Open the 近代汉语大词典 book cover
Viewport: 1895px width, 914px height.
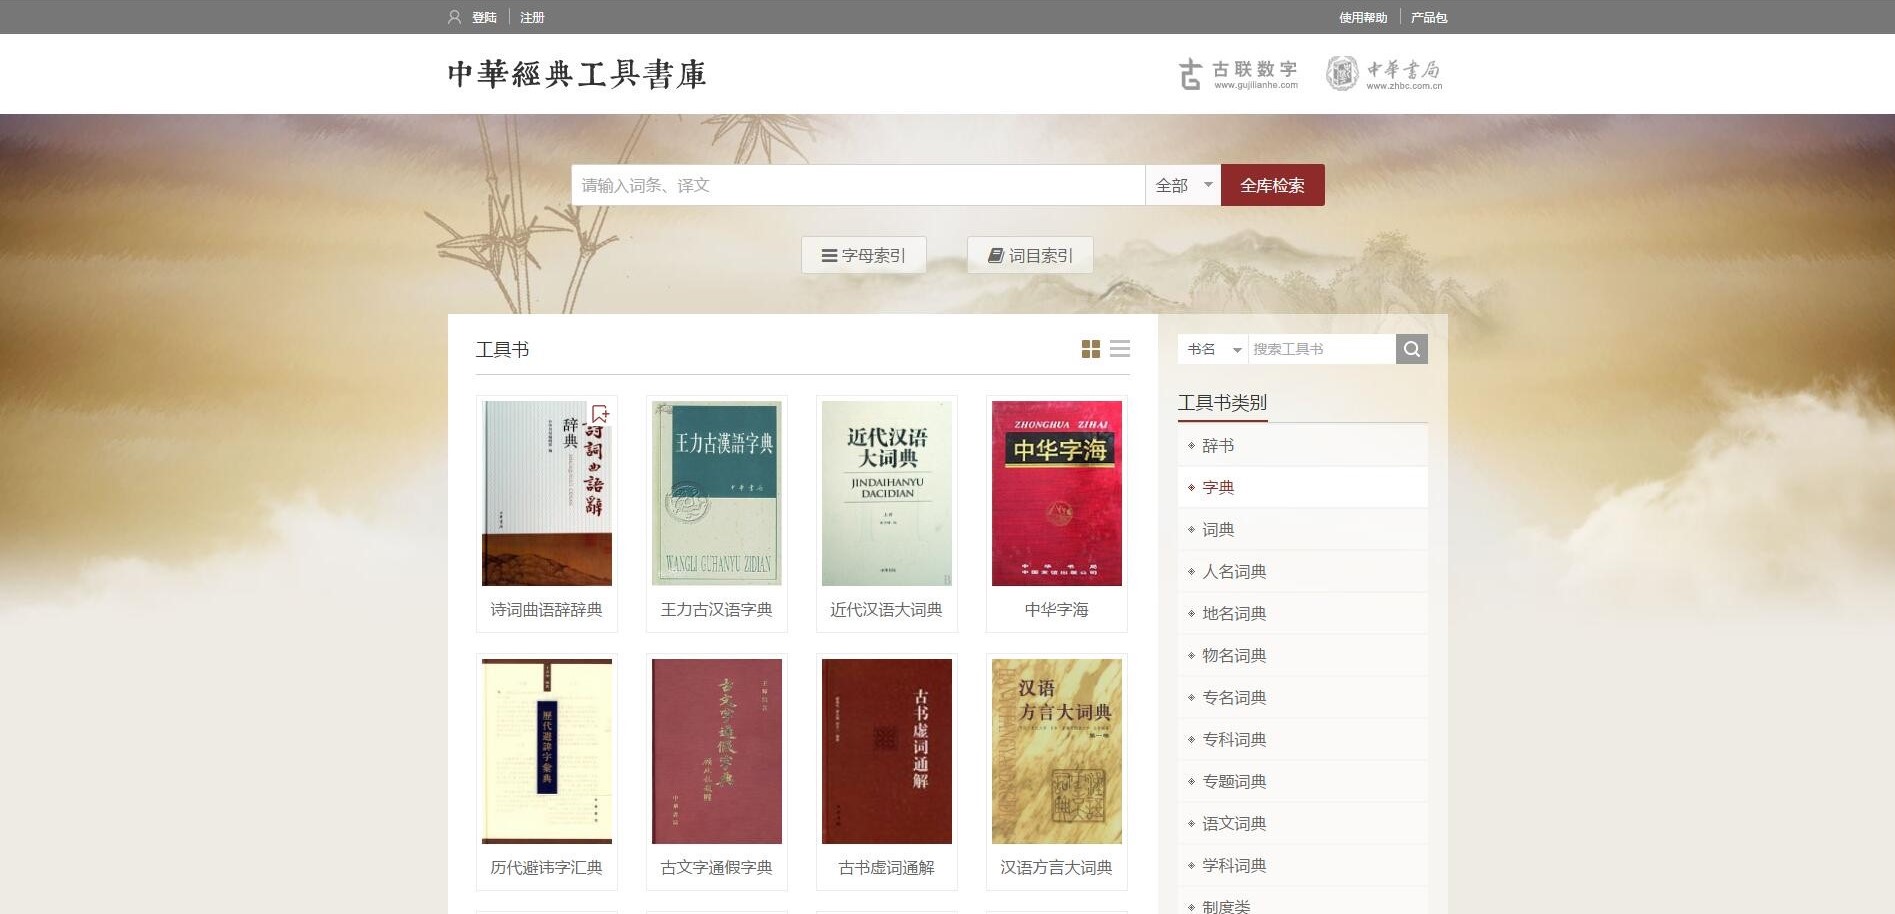click(887, 493)
